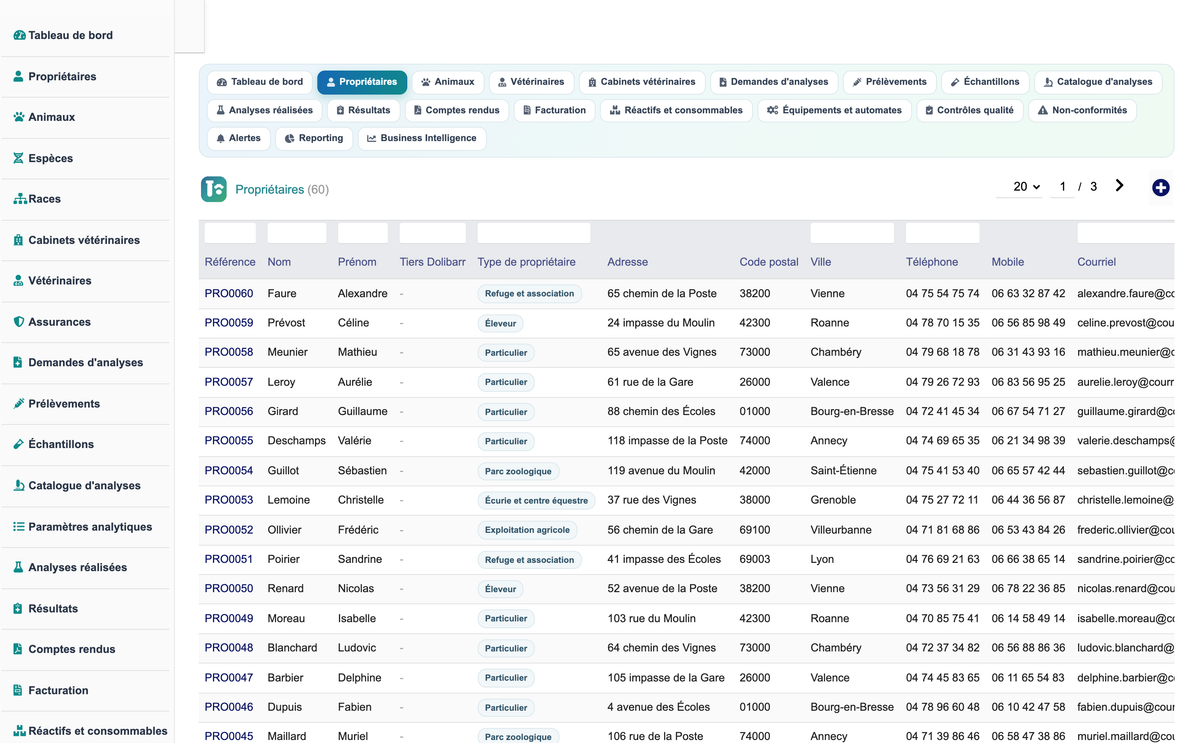Click the Animaux paw icon in sidebar
1200x743 pixels.
coord(19,117)
